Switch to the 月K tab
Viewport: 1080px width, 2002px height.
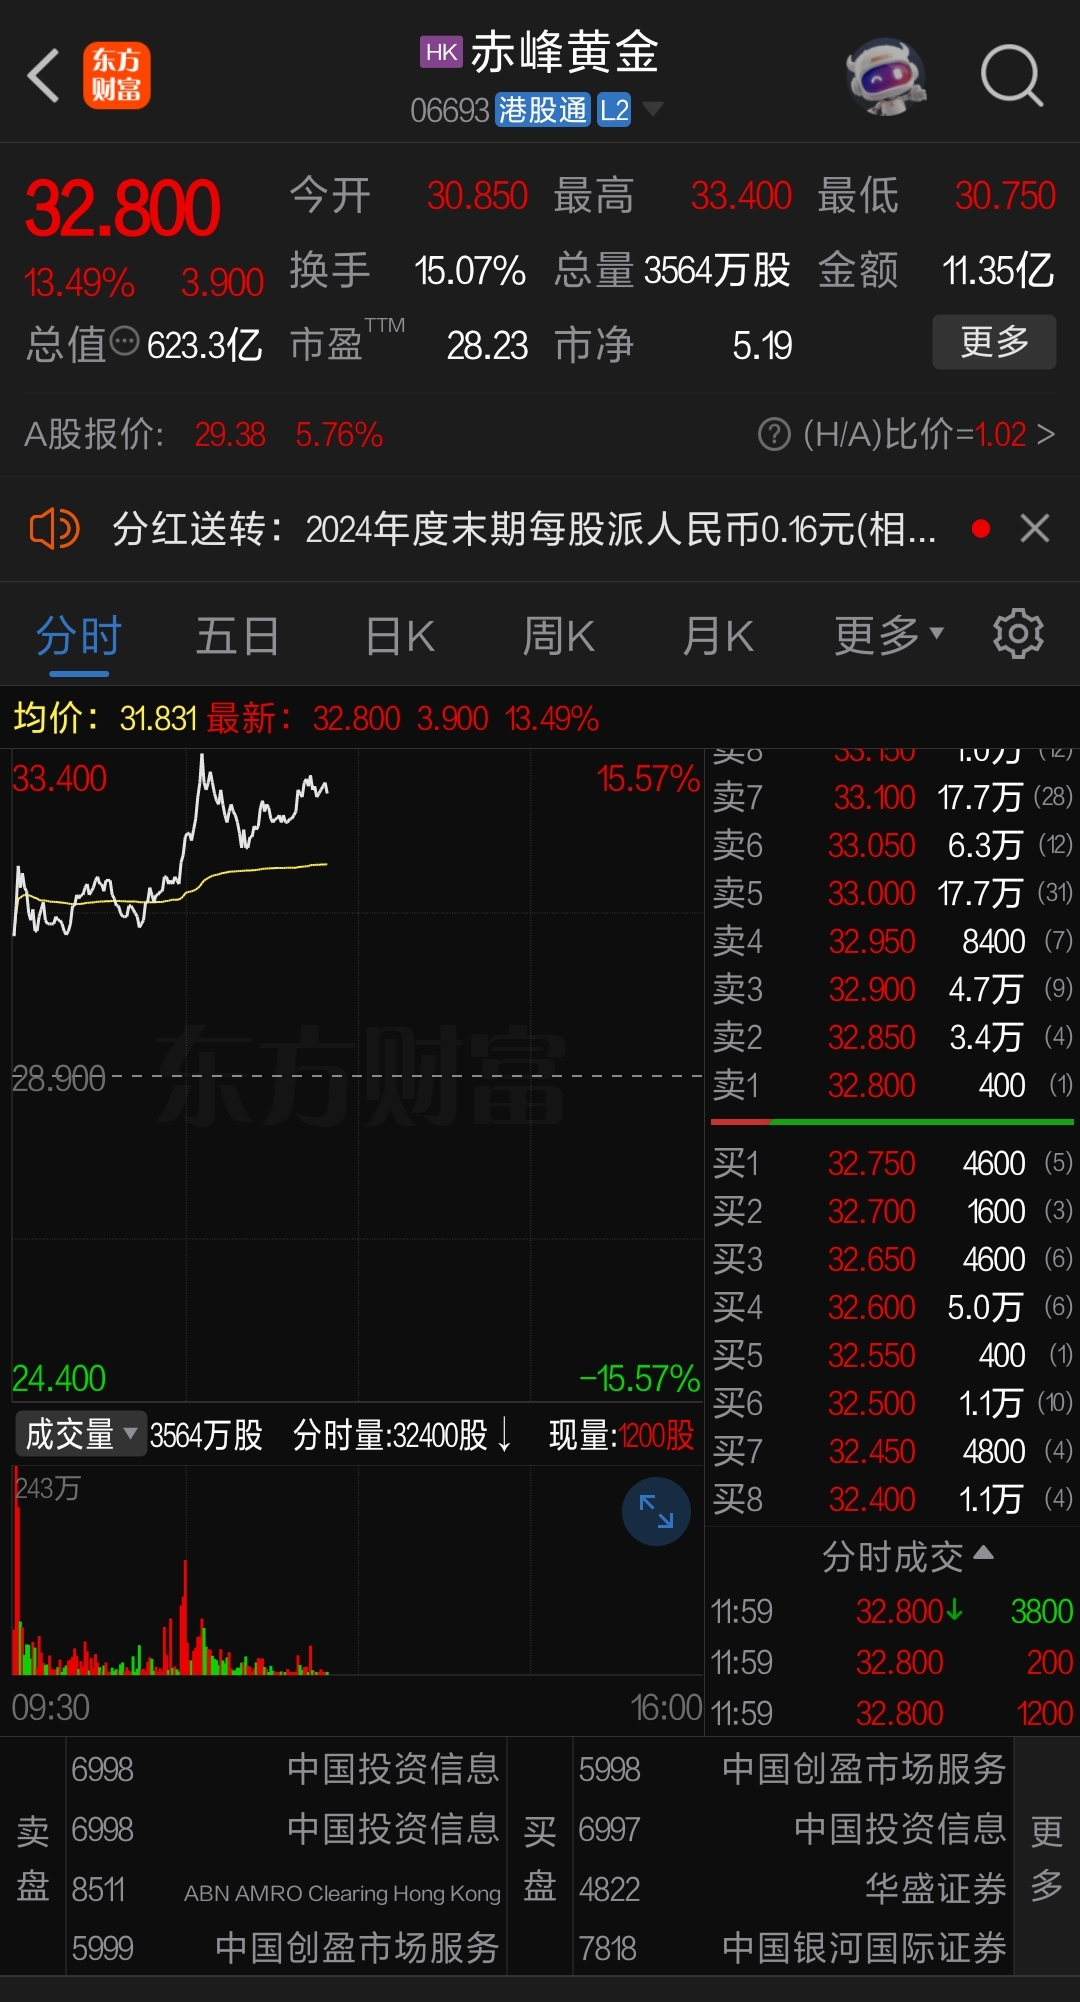[718, 636]
